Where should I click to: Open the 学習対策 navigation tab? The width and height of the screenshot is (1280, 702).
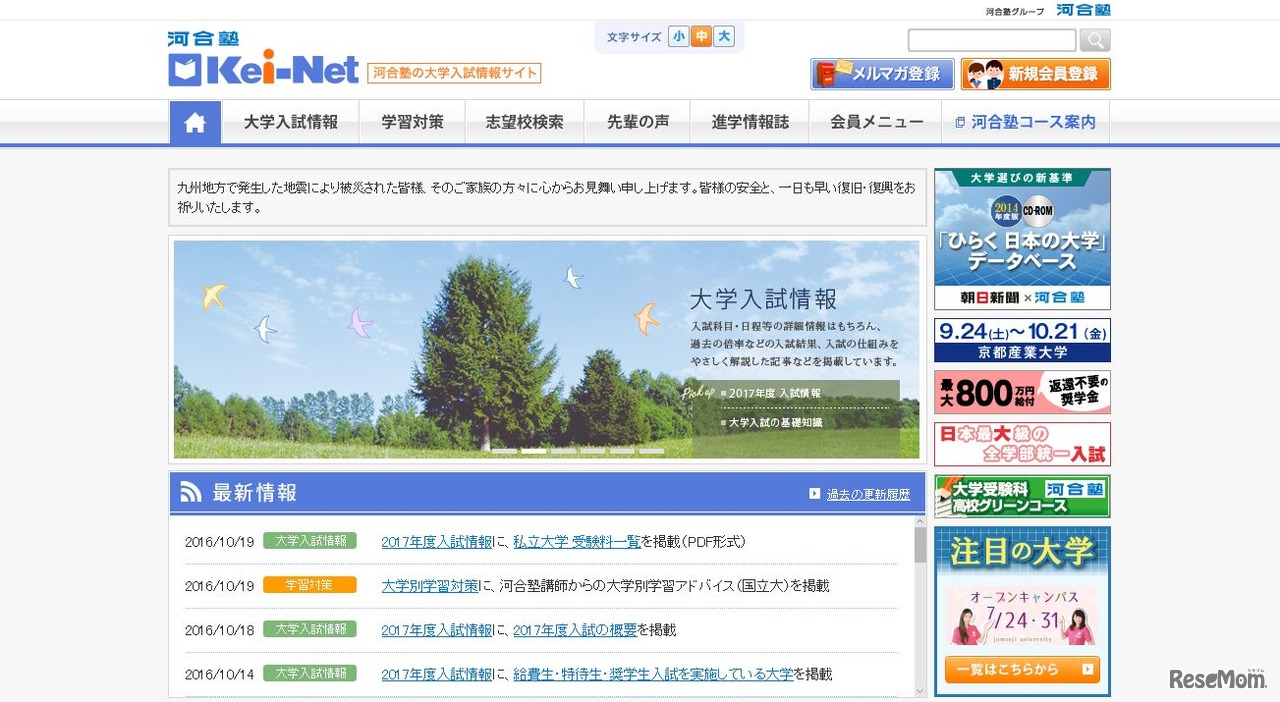click(x=411, y=121)
